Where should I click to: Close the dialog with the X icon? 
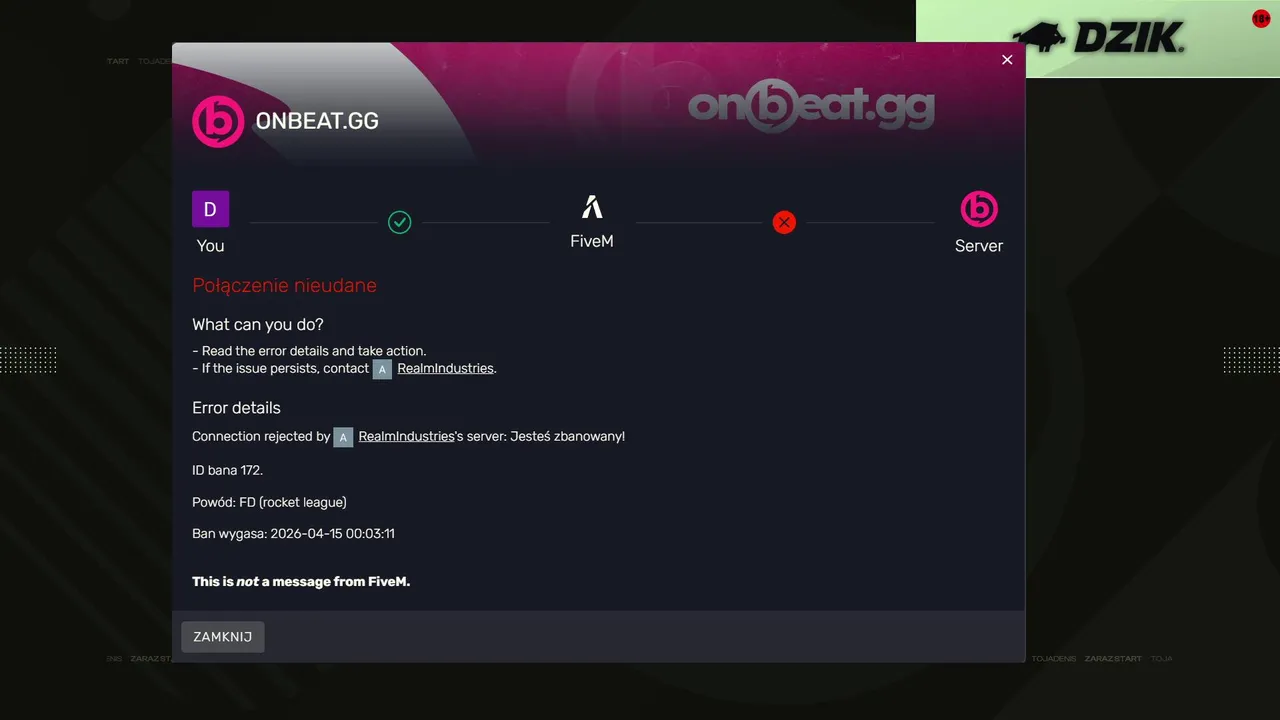[x=1007, y=60]
